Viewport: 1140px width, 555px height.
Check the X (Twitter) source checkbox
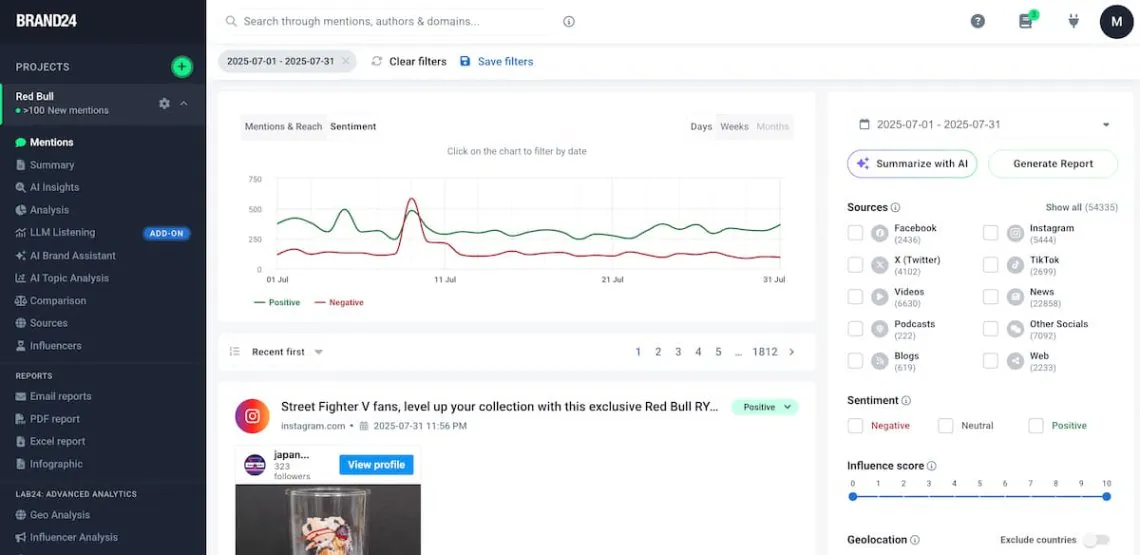click(856, 265)
